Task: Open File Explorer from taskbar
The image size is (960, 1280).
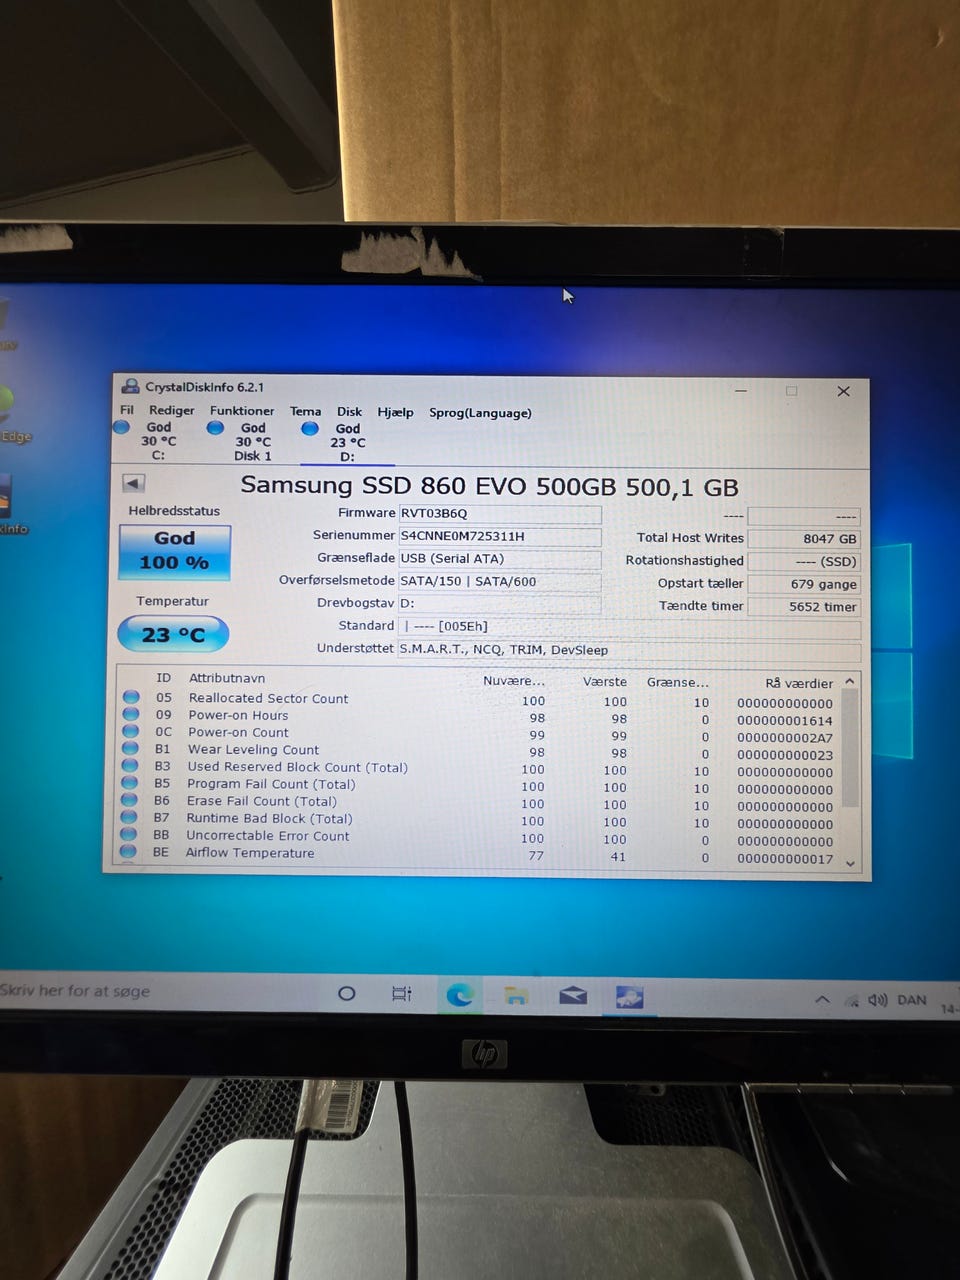Action: click(516, 995)
